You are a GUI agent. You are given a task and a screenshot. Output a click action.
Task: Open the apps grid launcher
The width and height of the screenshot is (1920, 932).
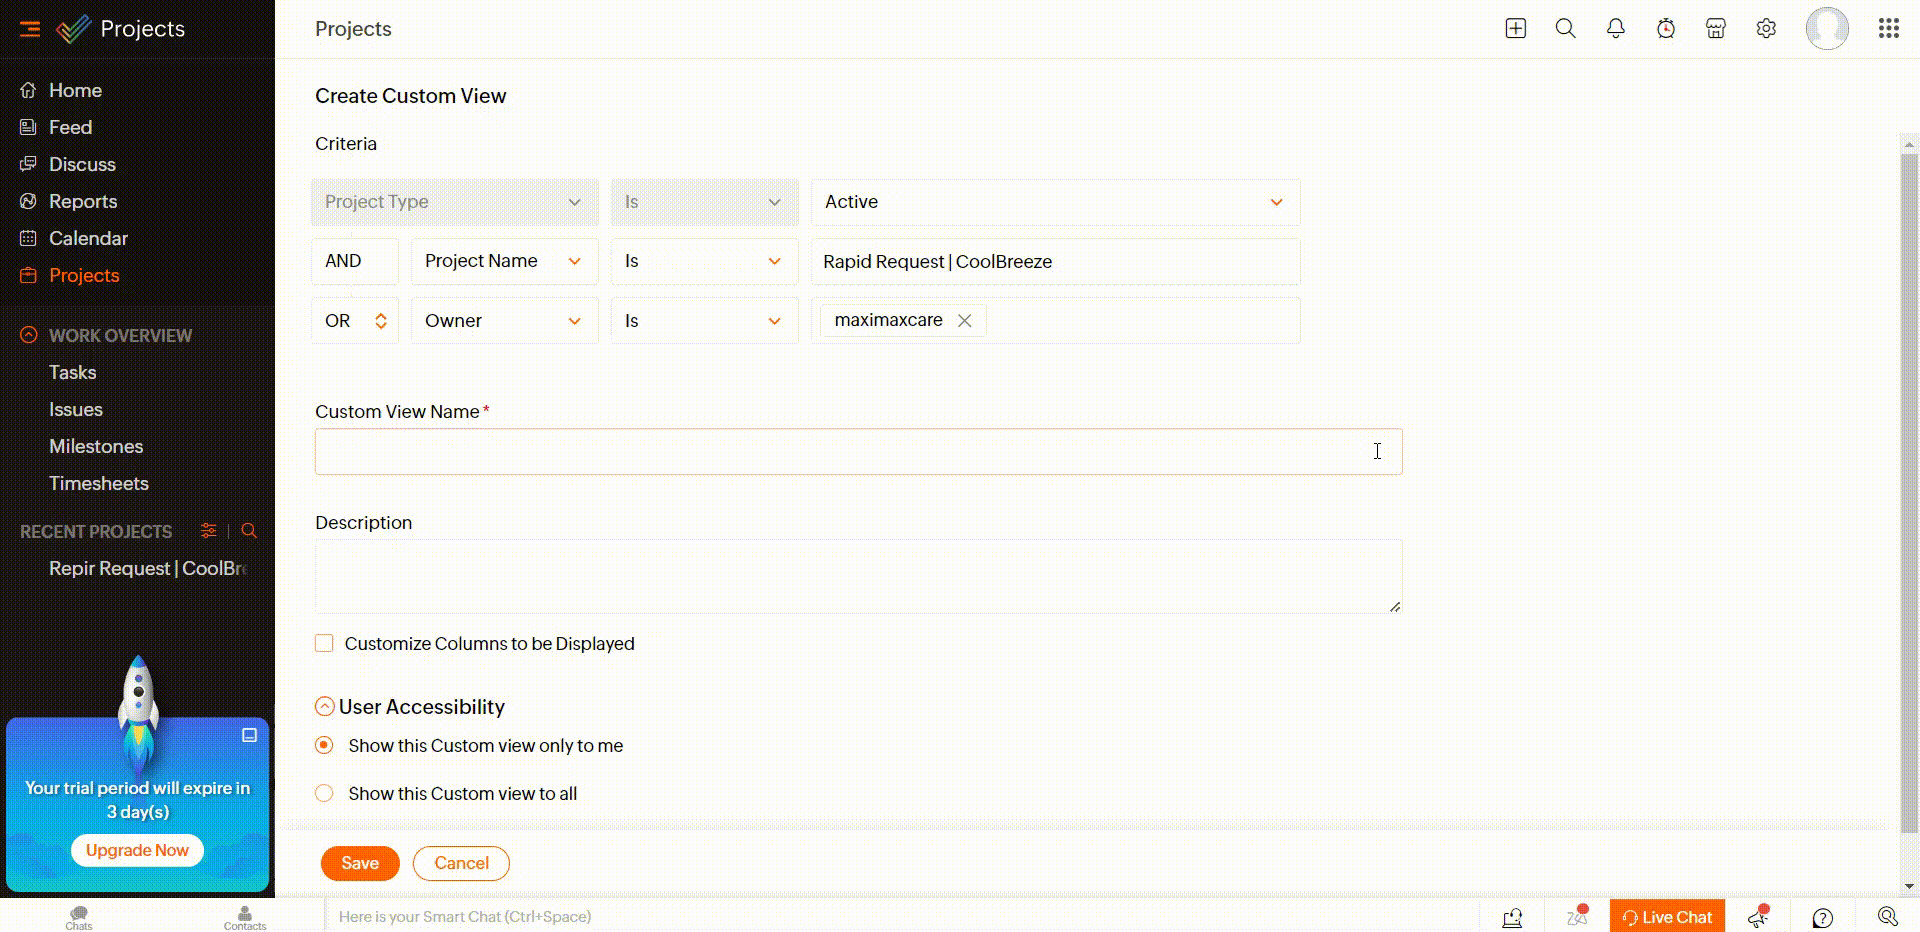tap(1888, 29)
